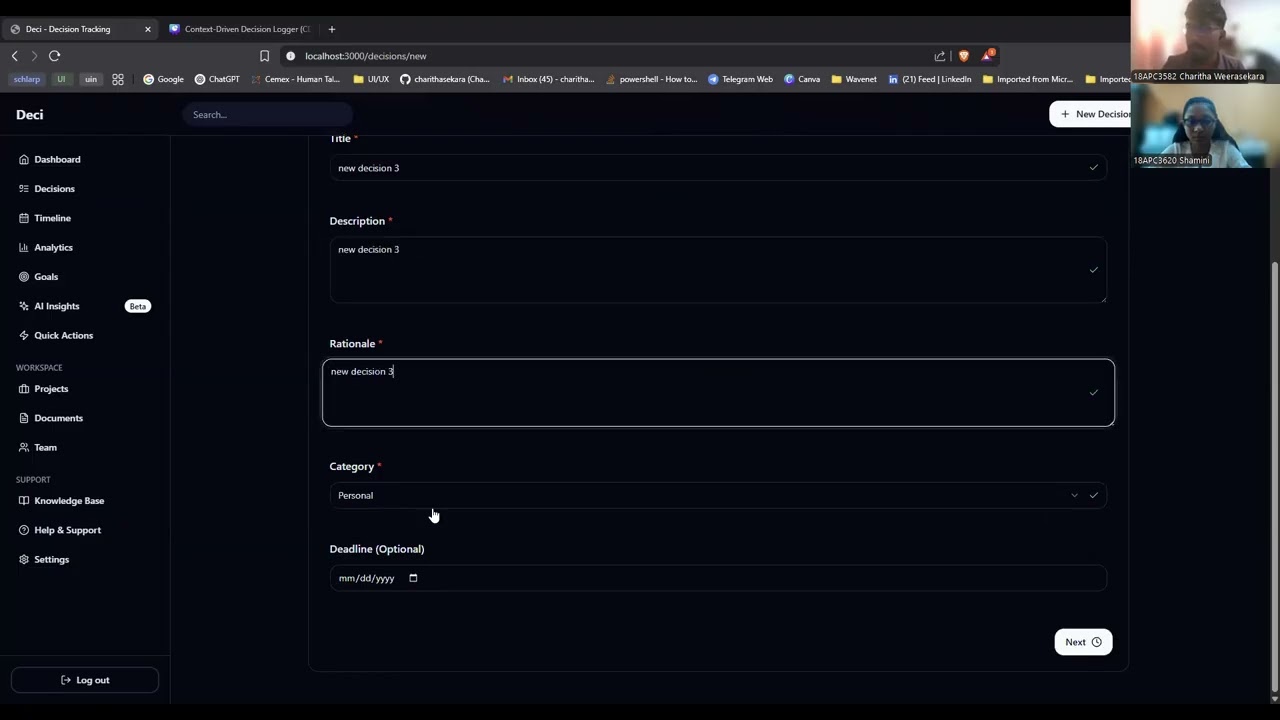This screenshot has width=1280, height=720.
Task: Click the Next button
Action: [x=1083, y=642]
